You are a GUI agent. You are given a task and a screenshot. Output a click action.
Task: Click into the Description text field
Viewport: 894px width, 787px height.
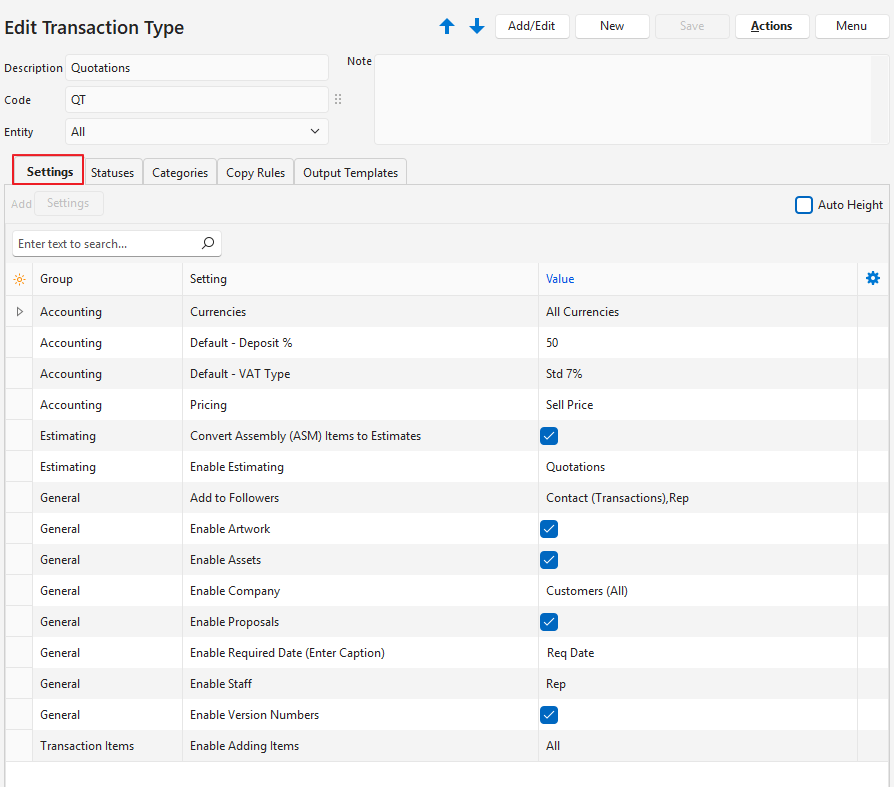pyautogui.click(x=196, y=68)
